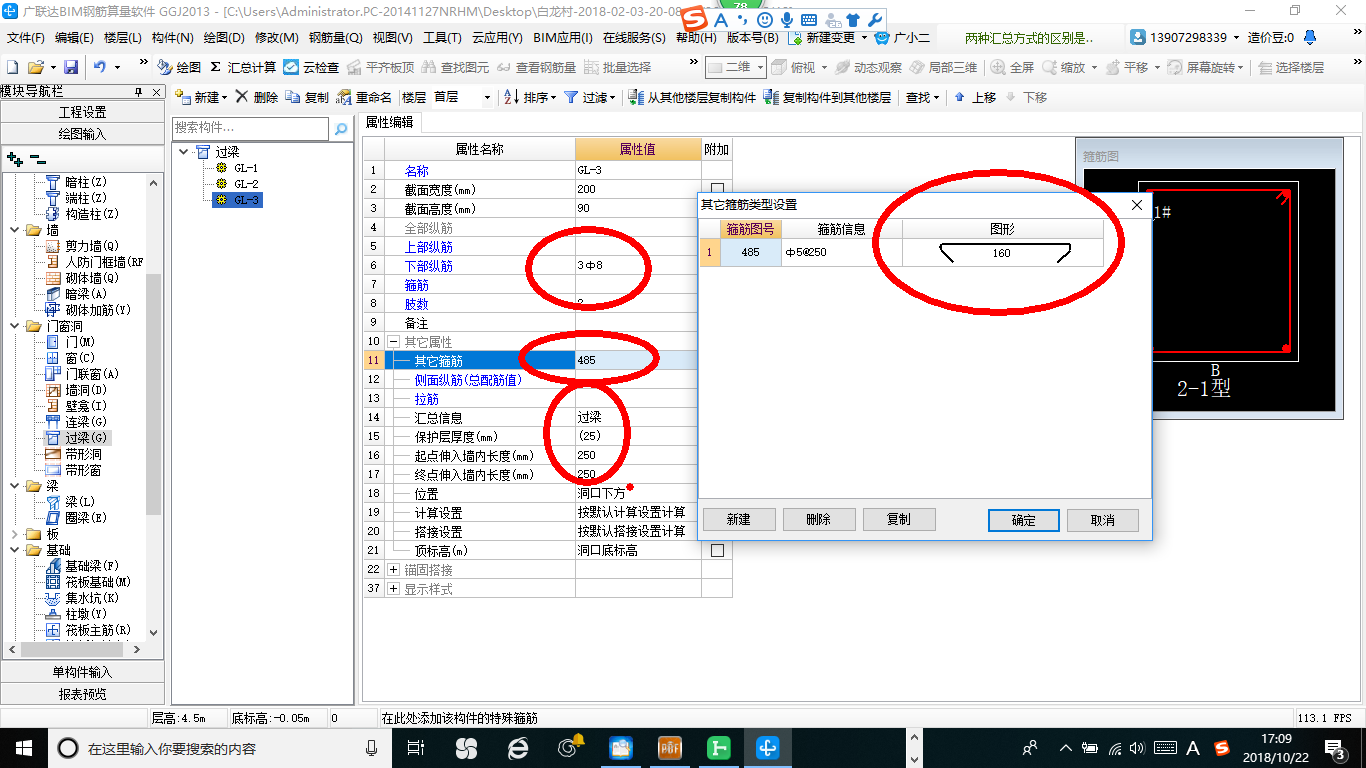Open Windows Start menu
This screenshot has height=768, width=1366.
point(22,747)
